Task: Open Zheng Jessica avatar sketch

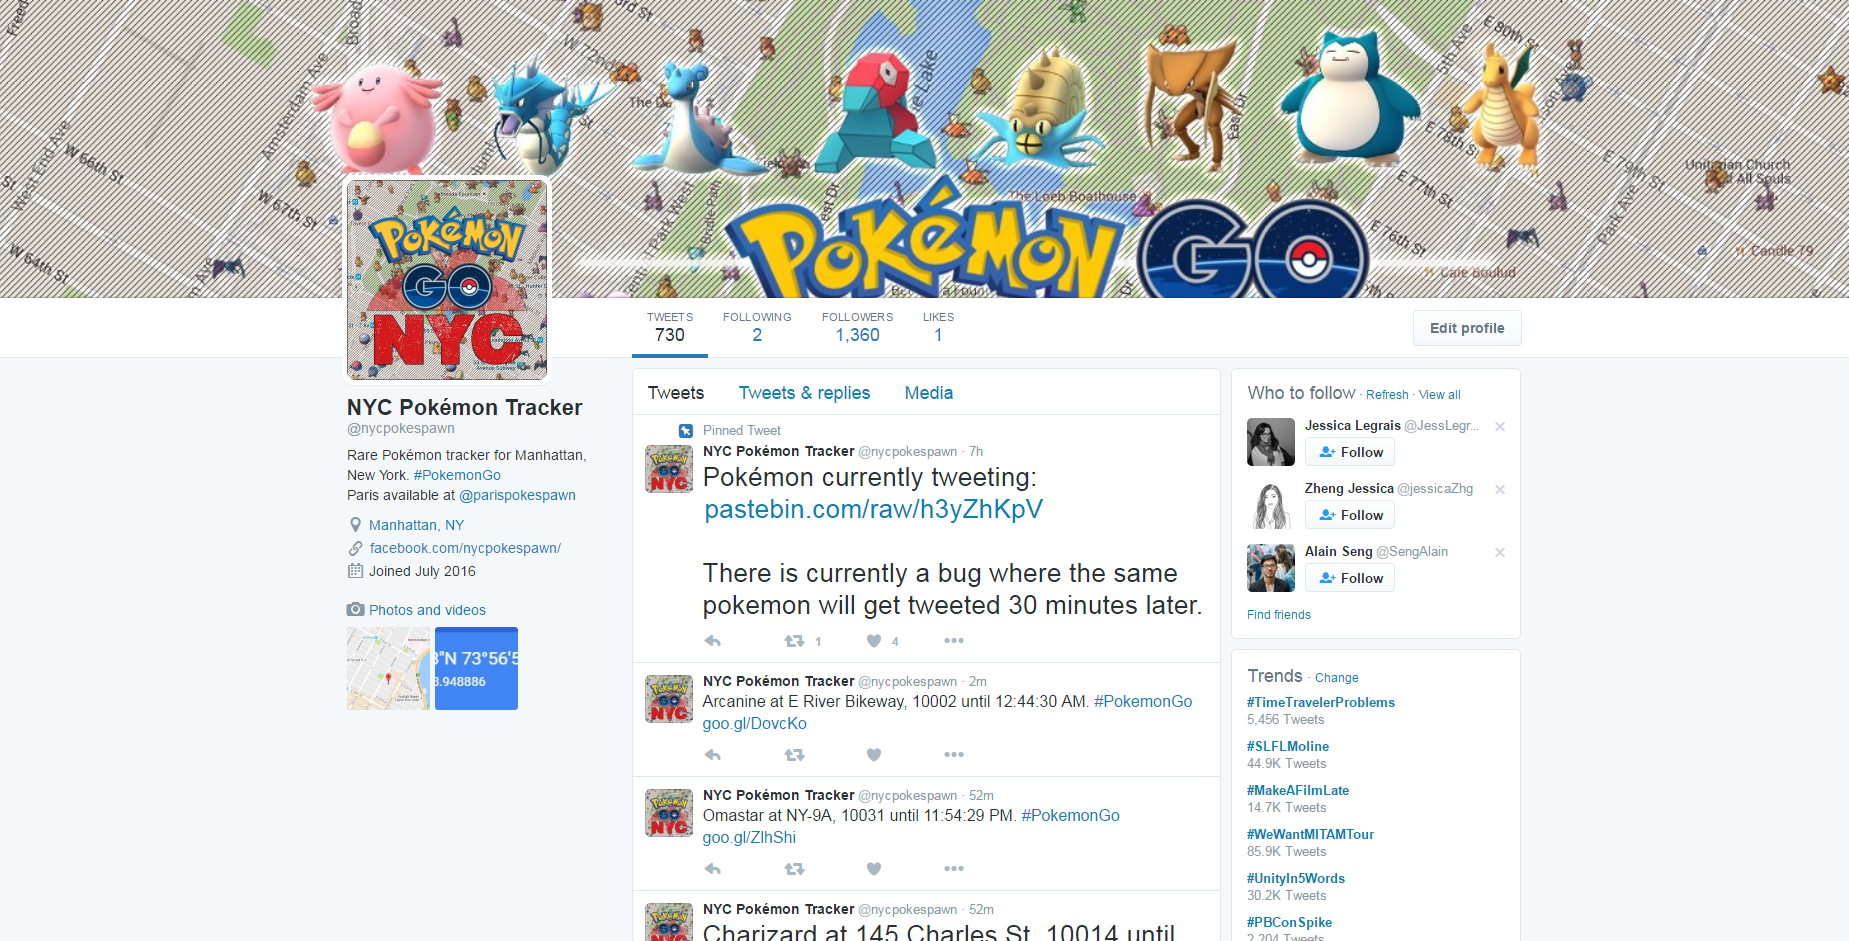Action: (x=1271, y=505)
